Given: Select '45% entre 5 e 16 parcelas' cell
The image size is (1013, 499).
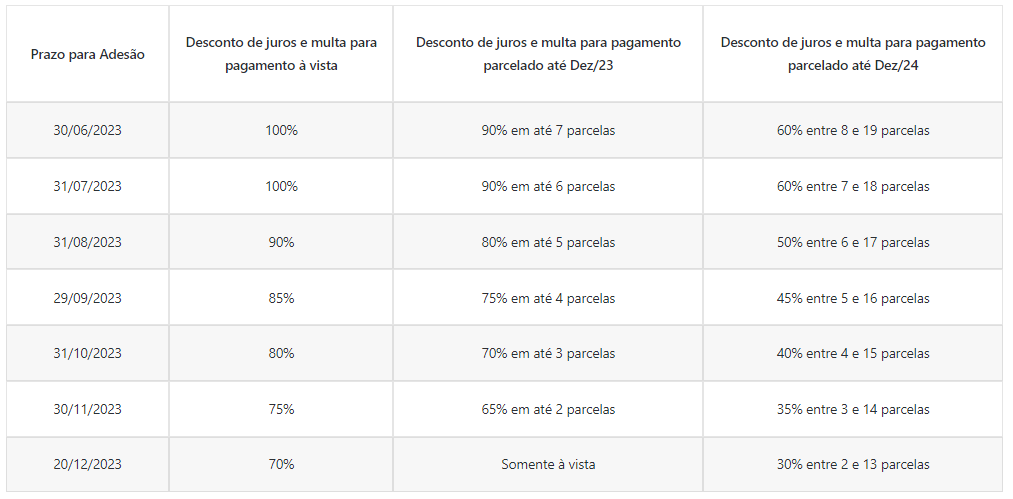Looking at the screenshot, I should tap(853, 298).
